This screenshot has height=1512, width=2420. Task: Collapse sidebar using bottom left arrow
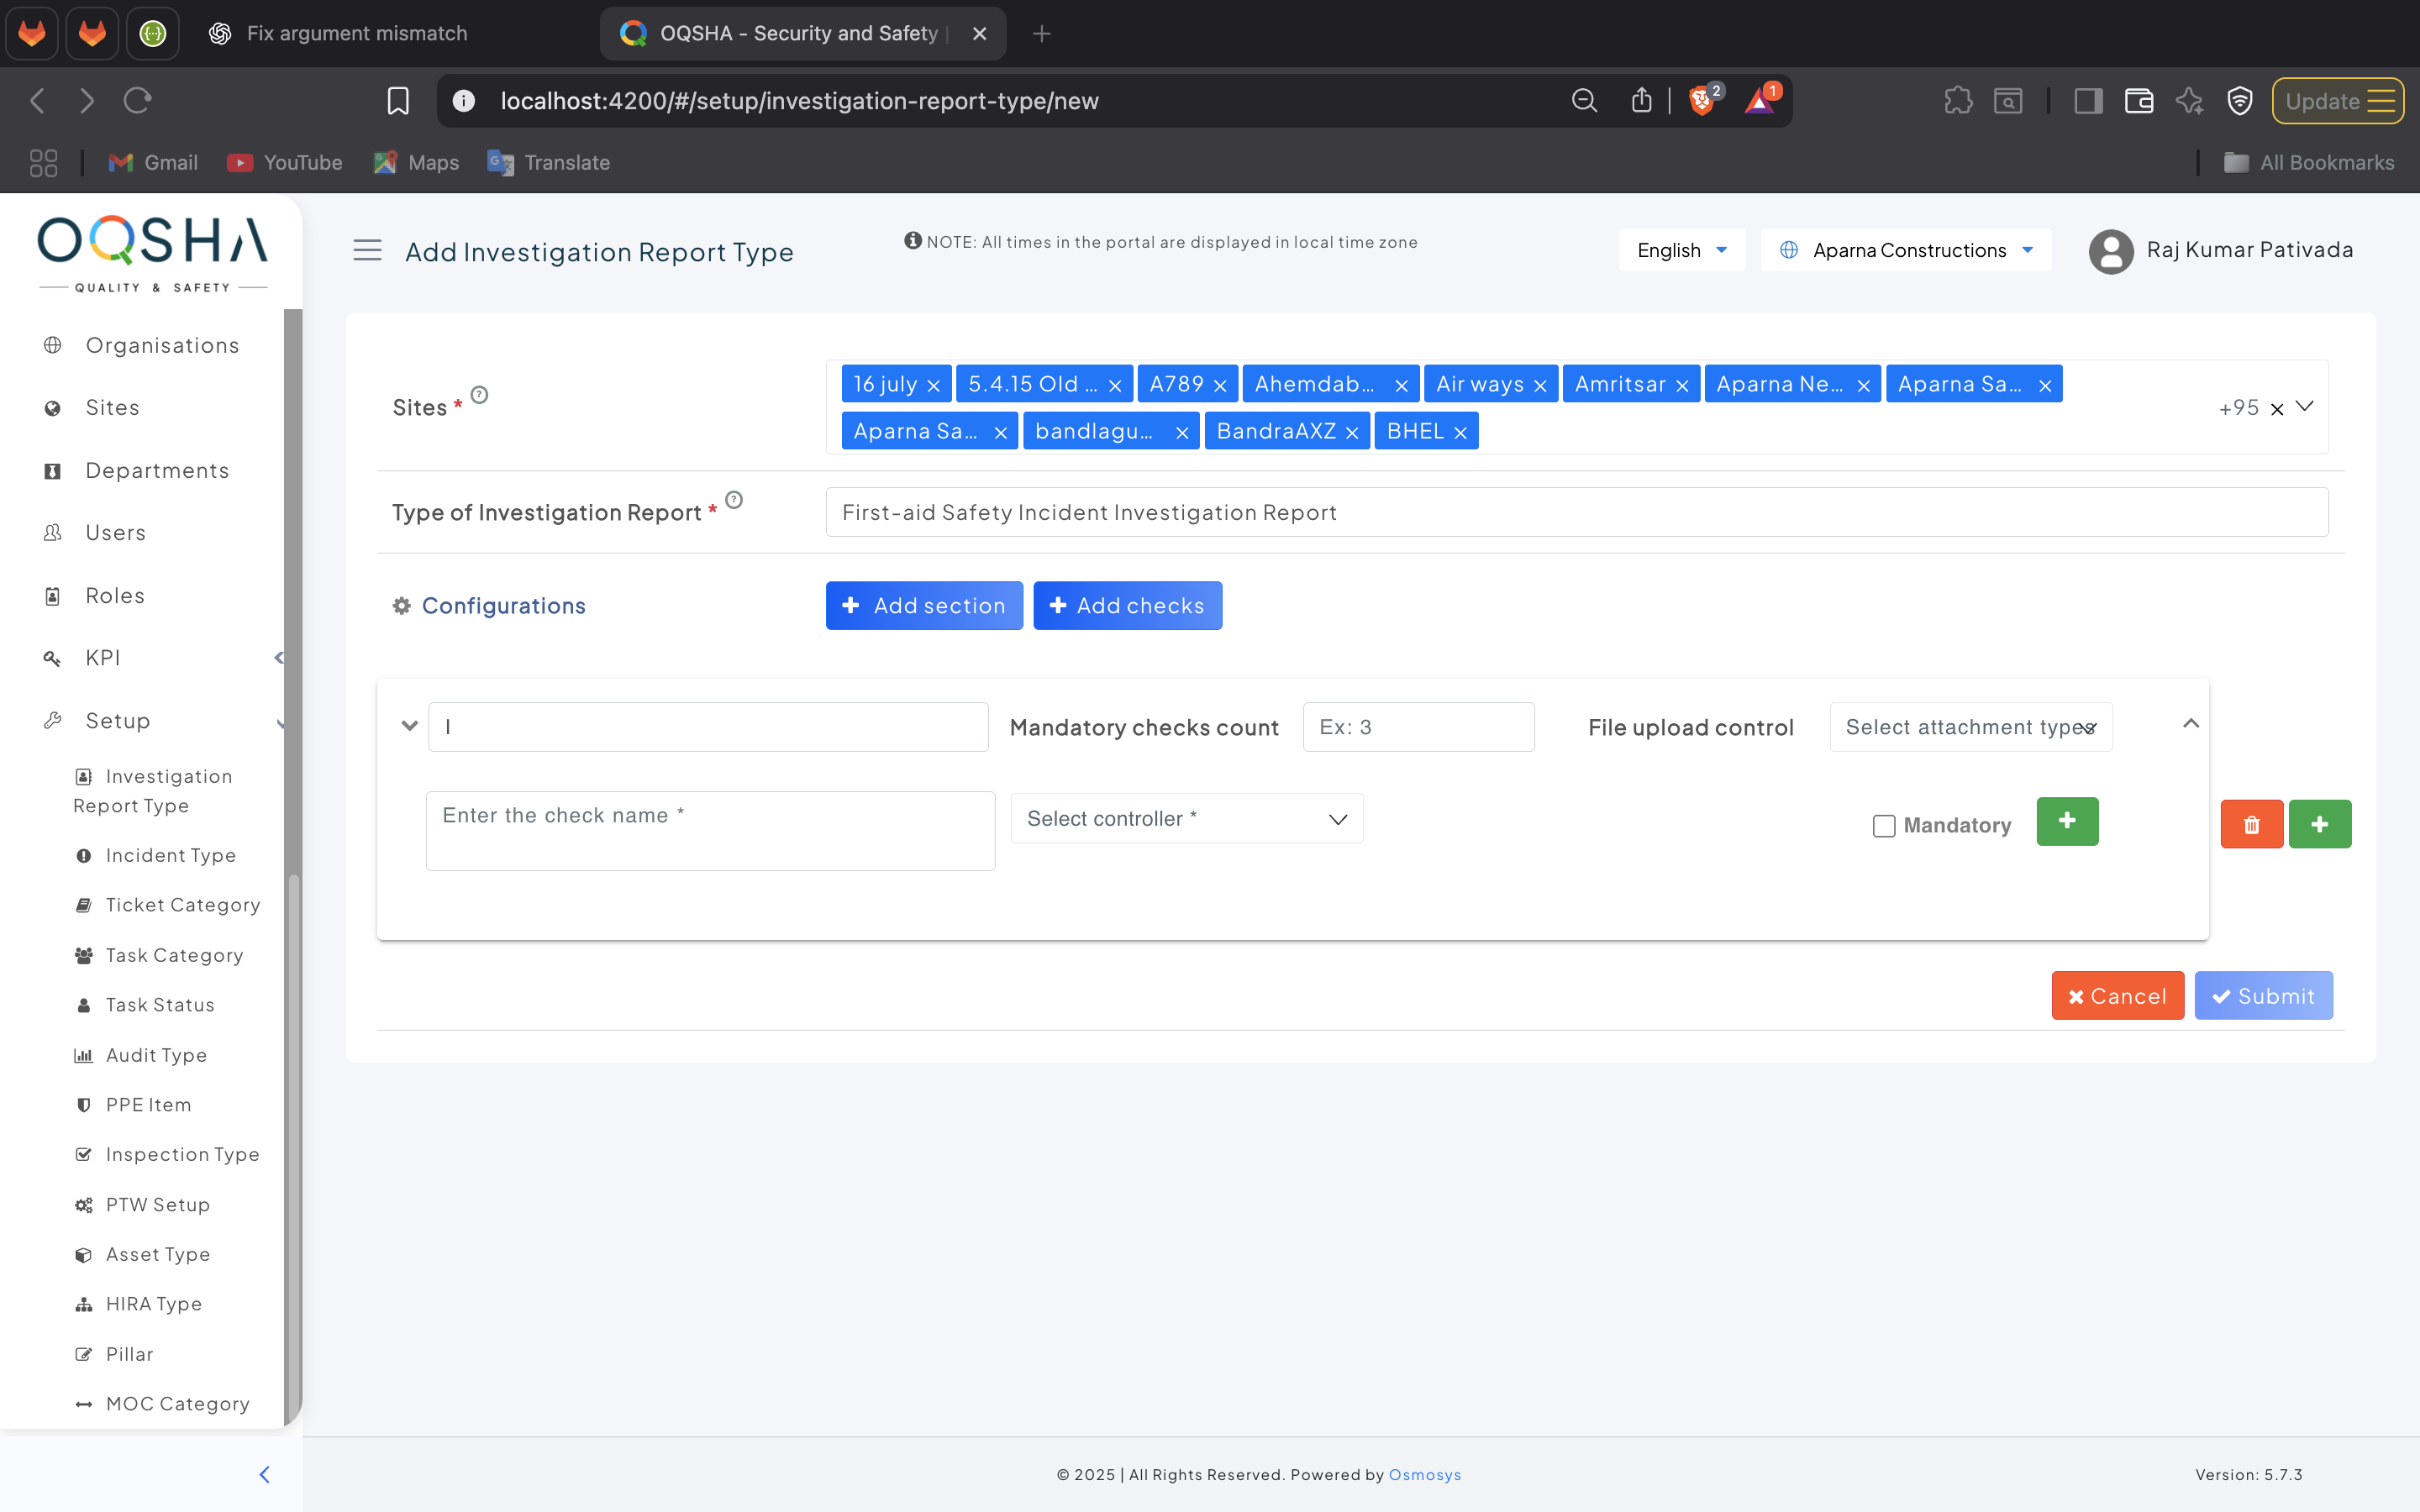click(264, 1474)
